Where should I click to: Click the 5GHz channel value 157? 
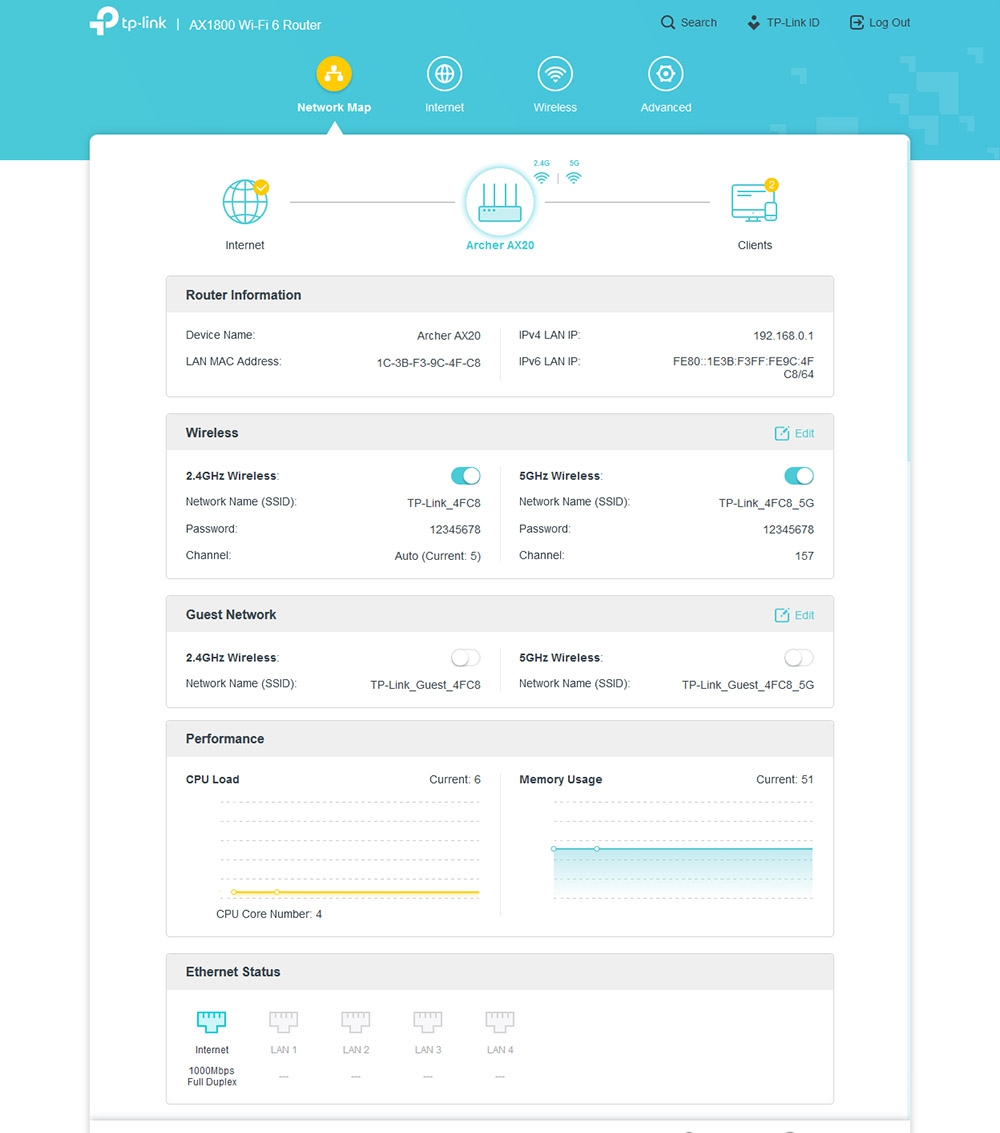pos(804,556)
